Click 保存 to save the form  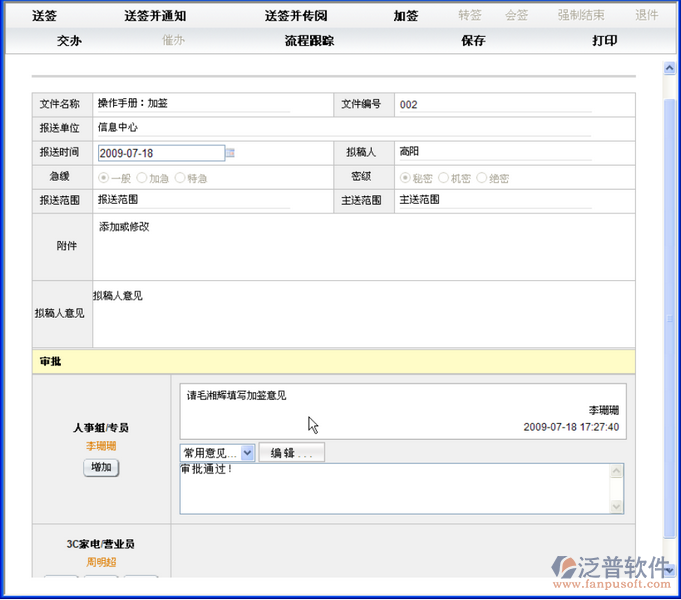473,41
